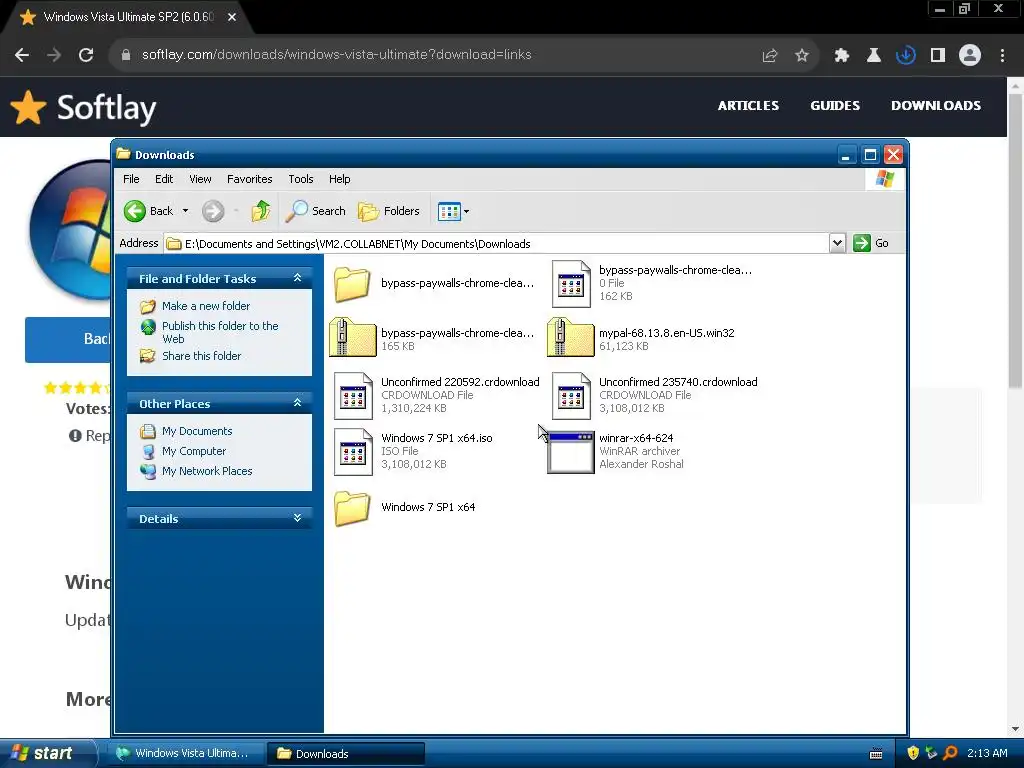
Task: Click the magnifier tray icon
Action: (950, 753)
